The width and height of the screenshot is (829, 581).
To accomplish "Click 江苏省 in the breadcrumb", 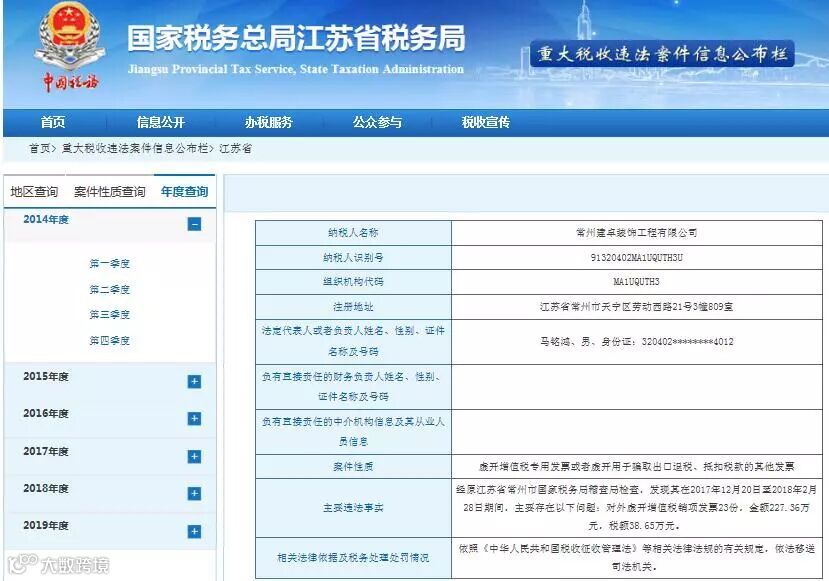I will (x=235, y=149).
